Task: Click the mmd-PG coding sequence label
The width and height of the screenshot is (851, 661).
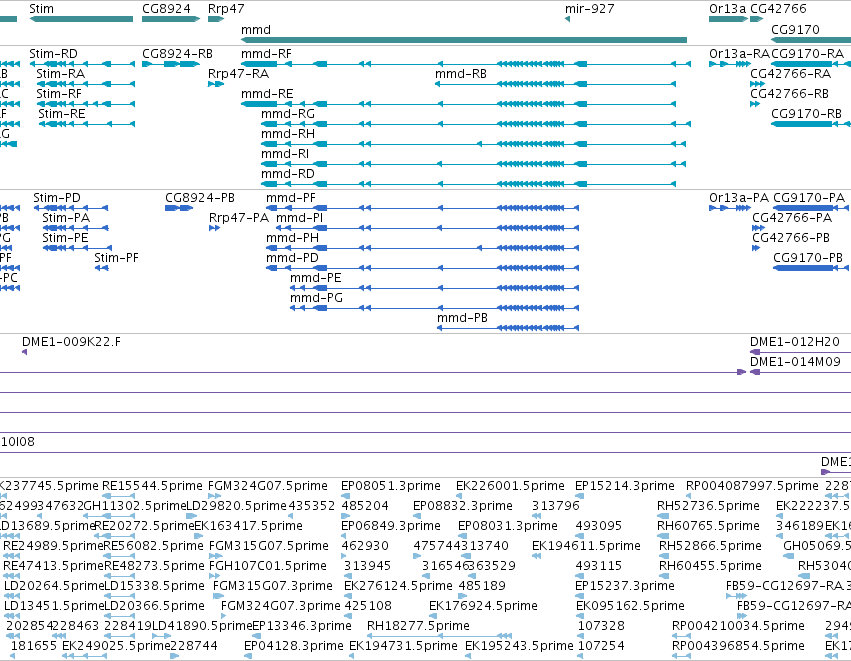Action: coord(316,298)
